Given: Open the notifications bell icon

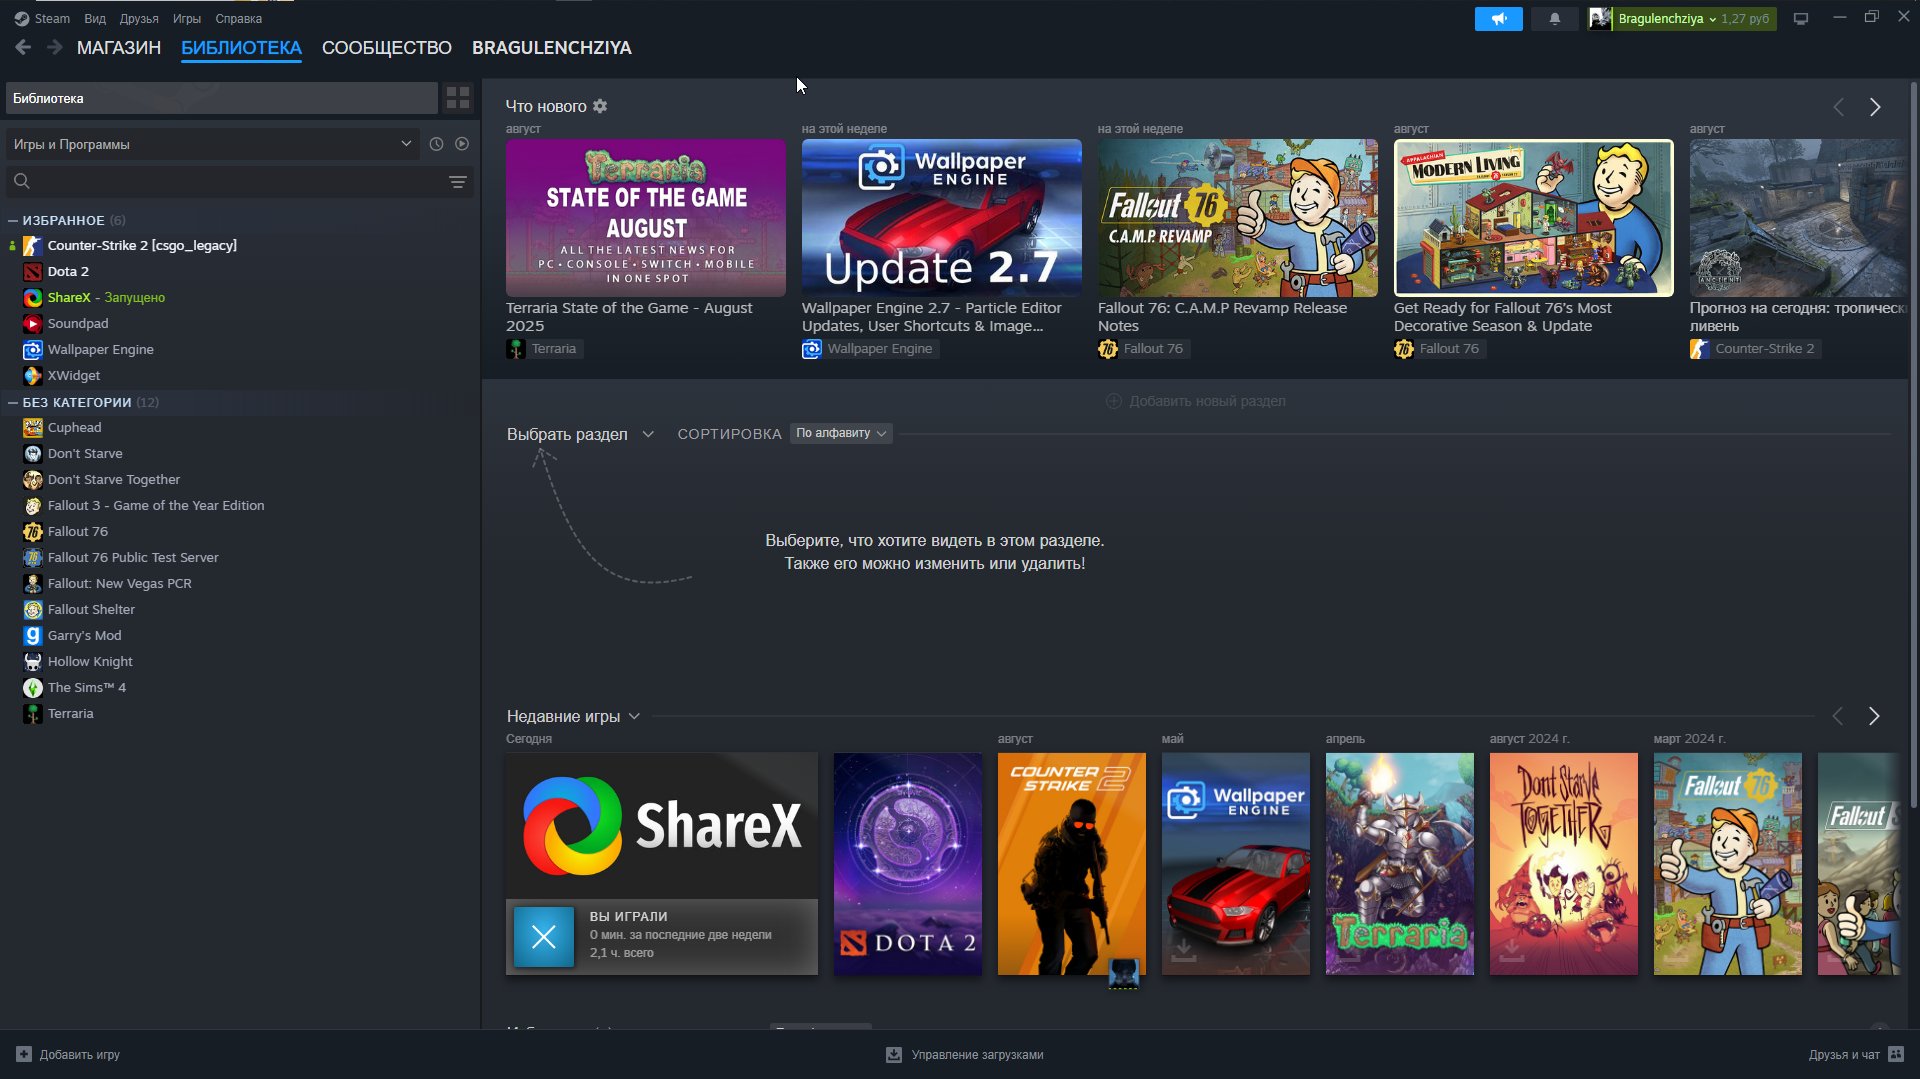Looking at the screenshot, I should 1554,19.
